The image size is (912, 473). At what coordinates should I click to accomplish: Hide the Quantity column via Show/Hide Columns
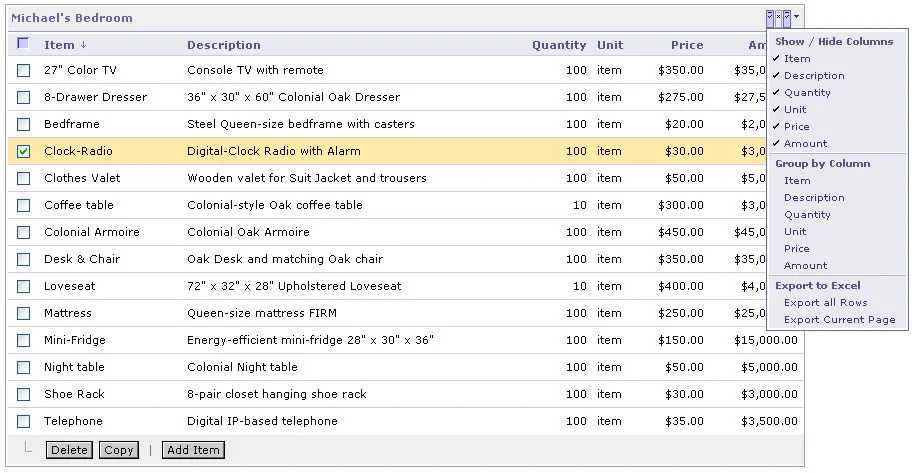coord(807,92)
